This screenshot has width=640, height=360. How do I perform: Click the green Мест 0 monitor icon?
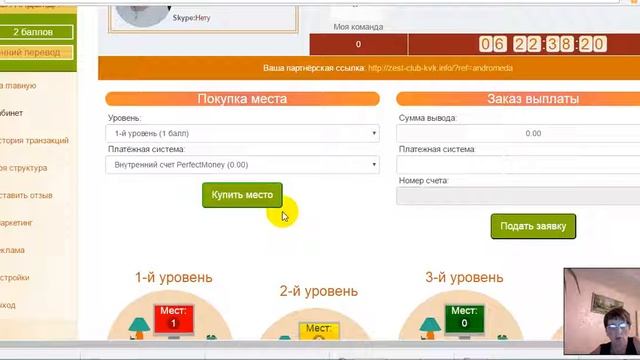tap(464, 320)
